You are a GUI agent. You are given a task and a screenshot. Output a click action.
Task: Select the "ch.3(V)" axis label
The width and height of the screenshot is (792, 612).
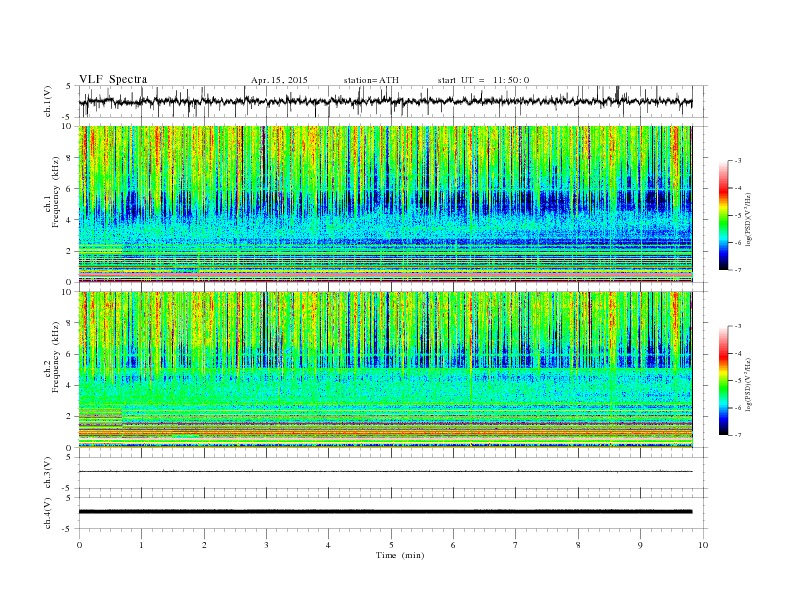point(47,473)
